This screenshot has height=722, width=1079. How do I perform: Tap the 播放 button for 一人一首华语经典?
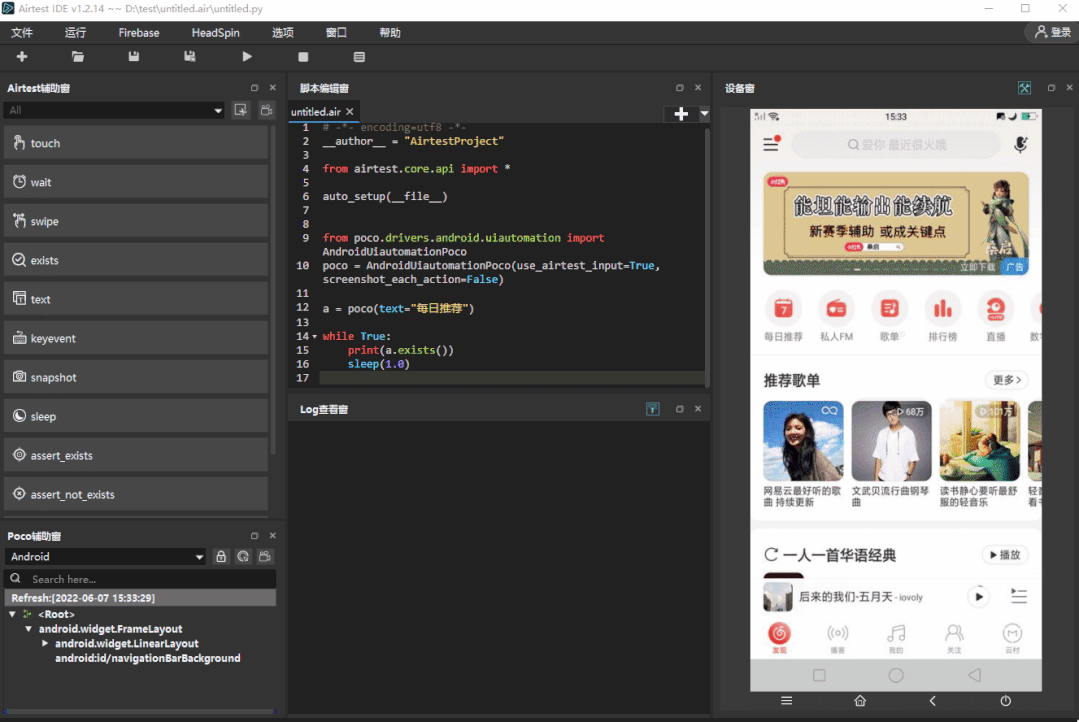(x=1005, y=555)
